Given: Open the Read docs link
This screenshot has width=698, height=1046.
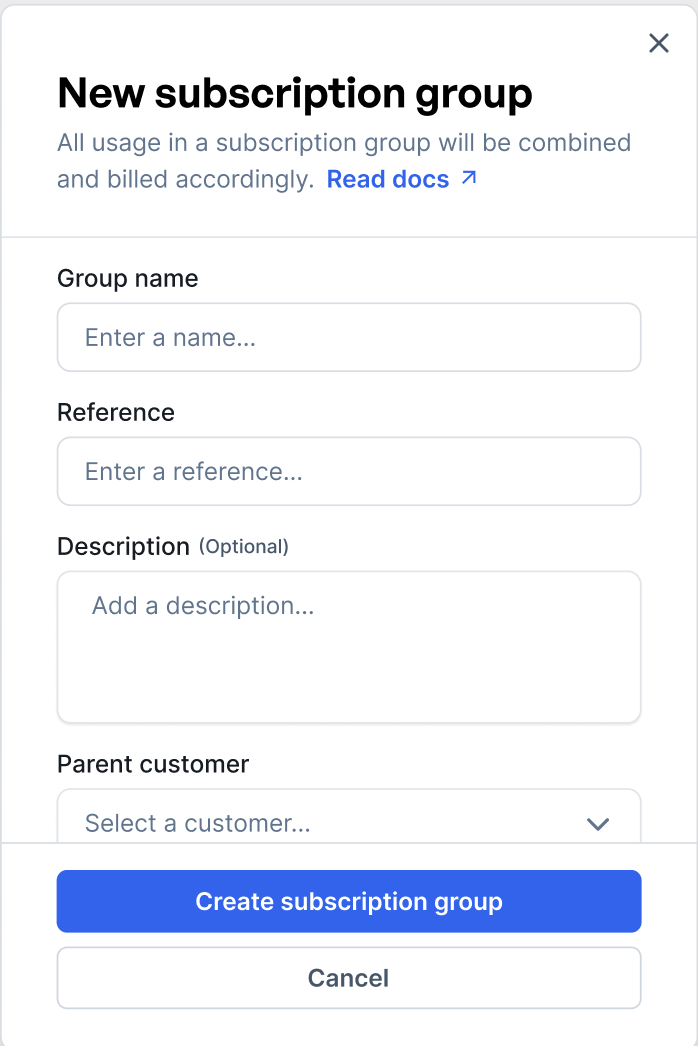Looking at the screenshot, I should point(388,179).
